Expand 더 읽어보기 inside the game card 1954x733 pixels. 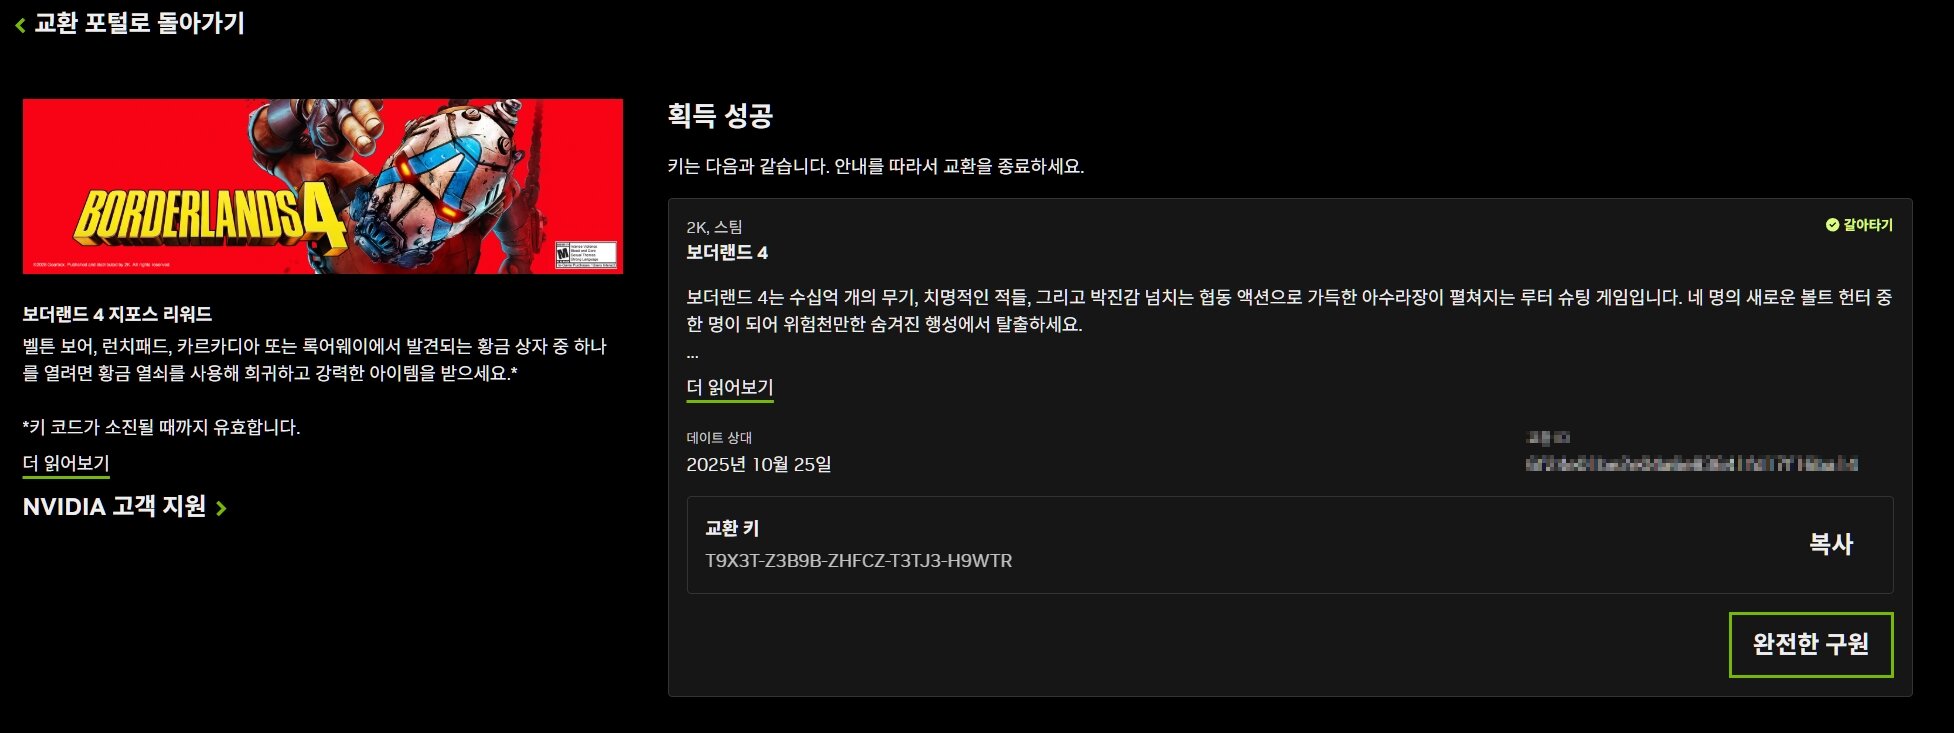tap(730, 387)
